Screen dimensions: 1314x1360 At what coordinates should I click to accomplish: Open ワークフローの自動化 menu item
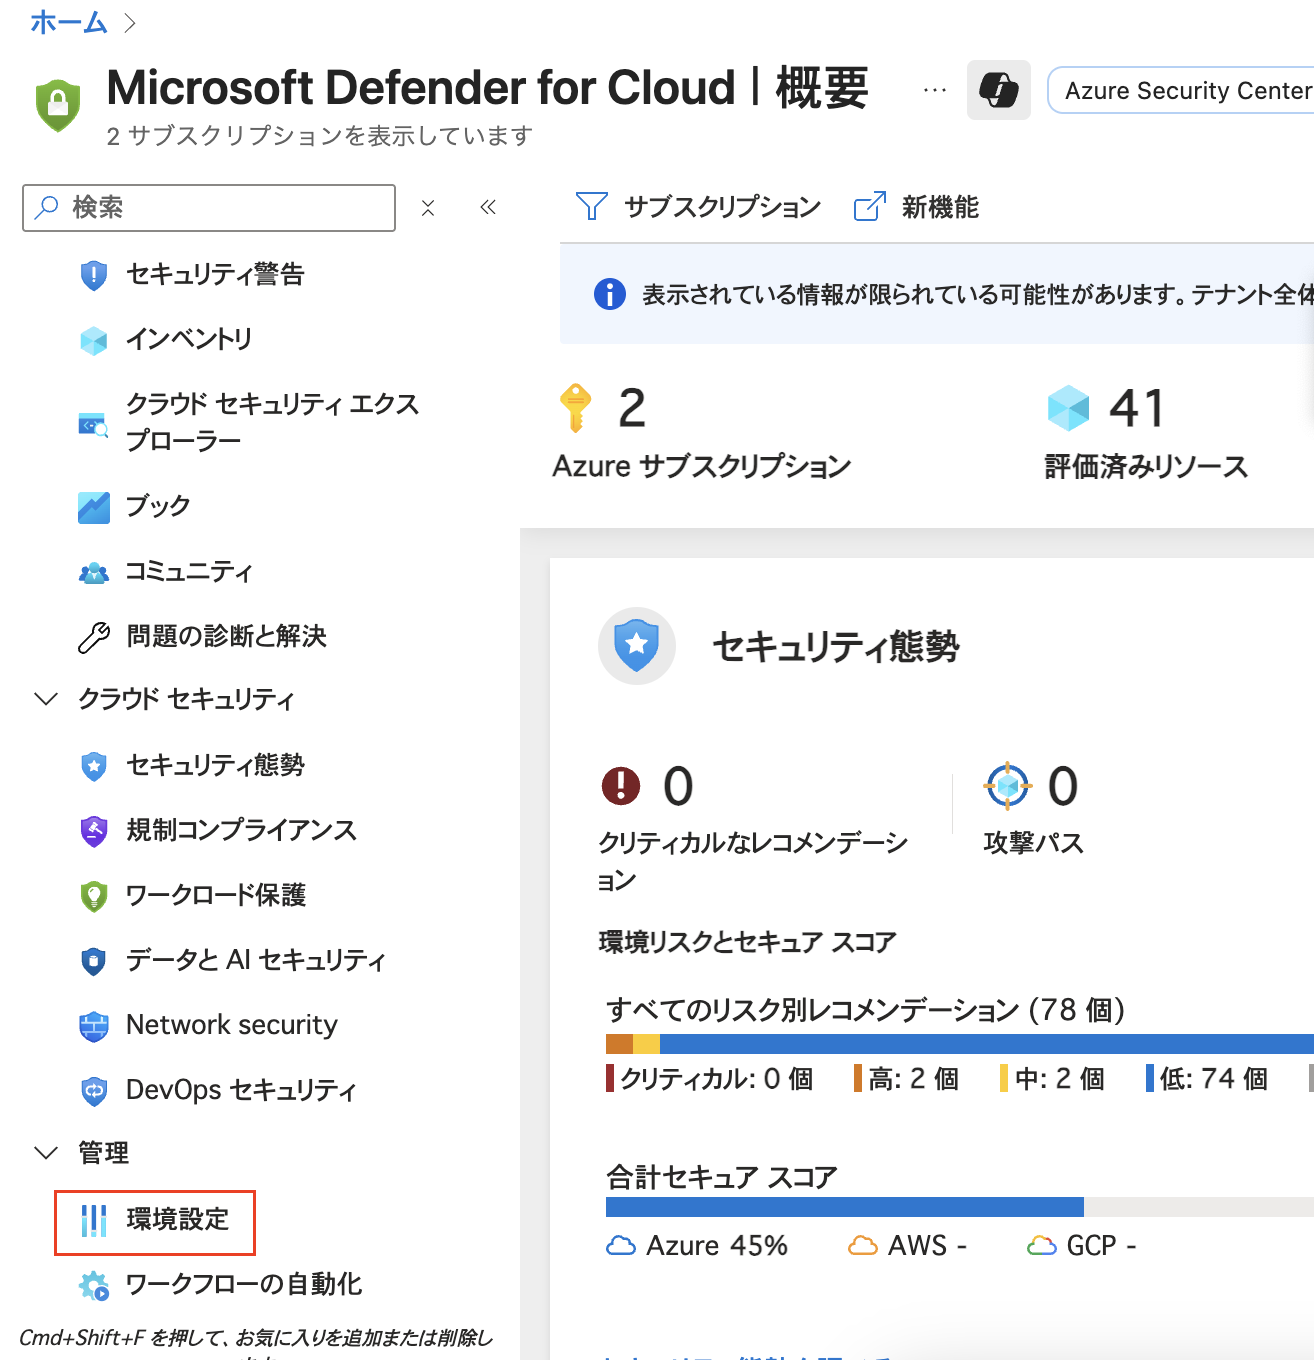point(244,1284)
